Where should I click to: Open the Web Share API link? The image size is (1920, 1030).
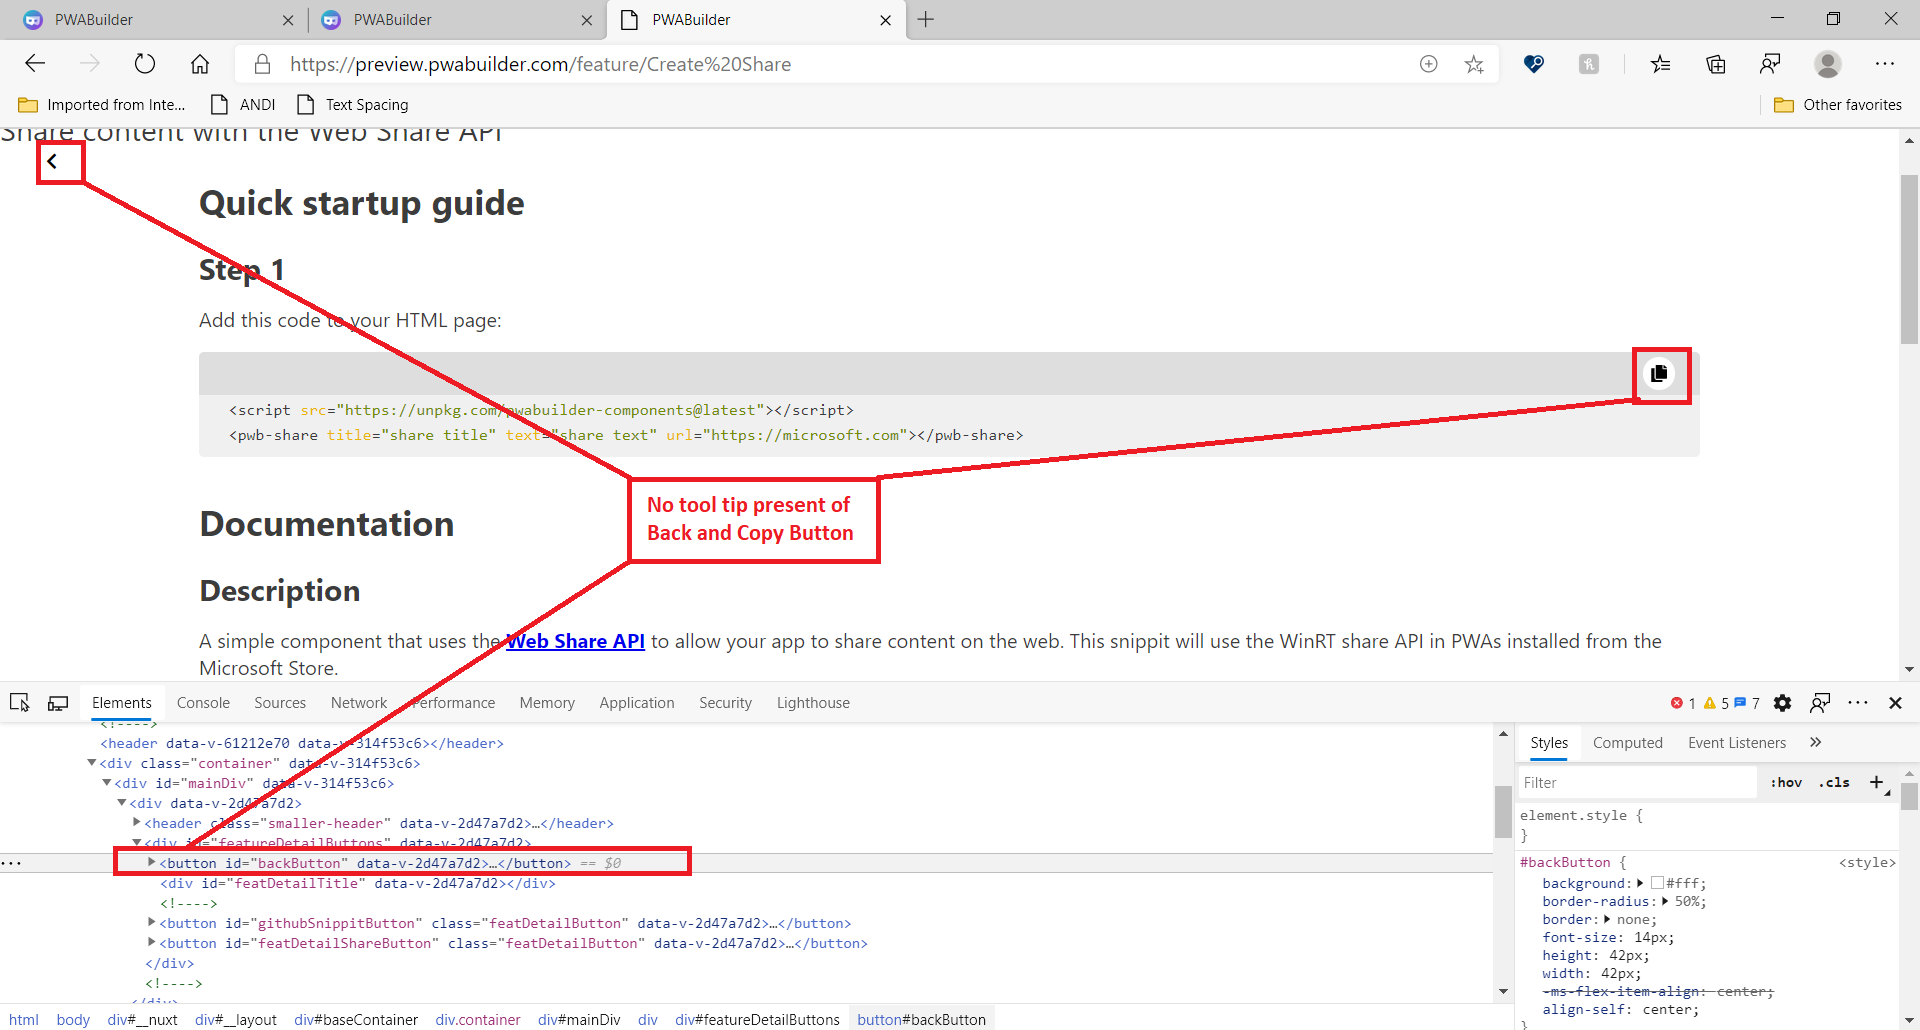tap(575, 641)
